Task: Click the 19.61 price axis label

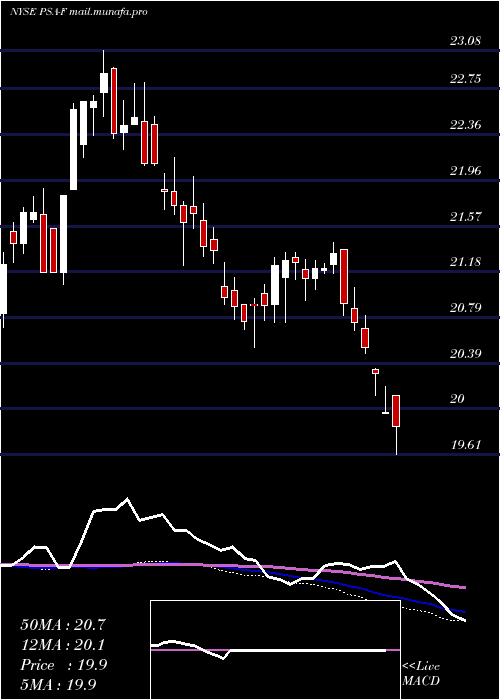Action: 465,445
